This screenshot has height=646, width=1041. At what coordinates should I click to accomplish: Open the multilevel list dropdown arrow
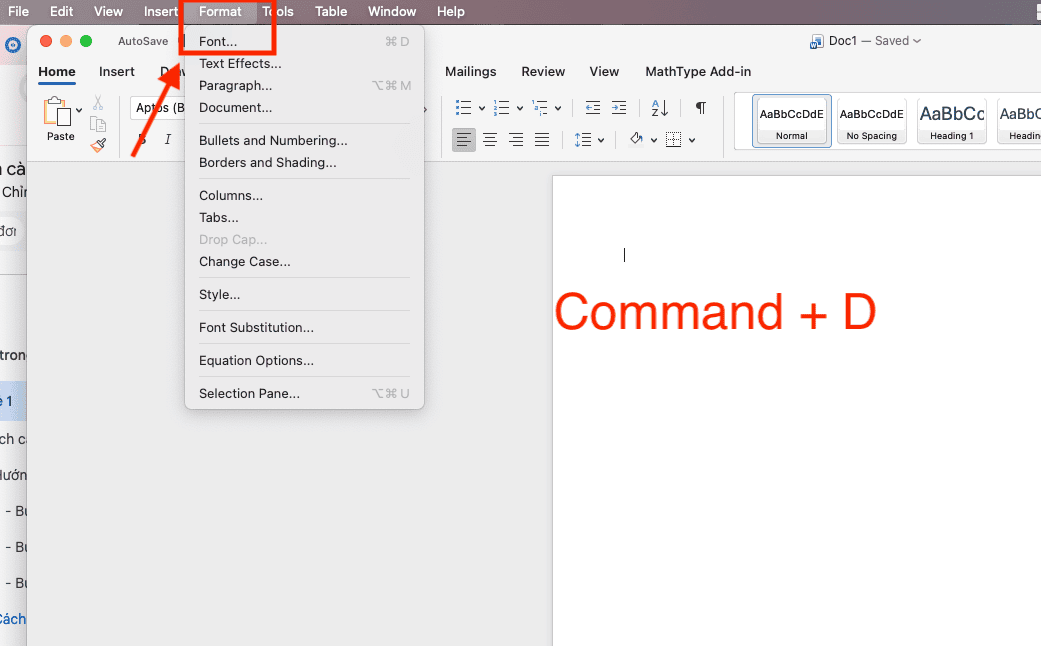pyautogui.click(x=558, y=108)
